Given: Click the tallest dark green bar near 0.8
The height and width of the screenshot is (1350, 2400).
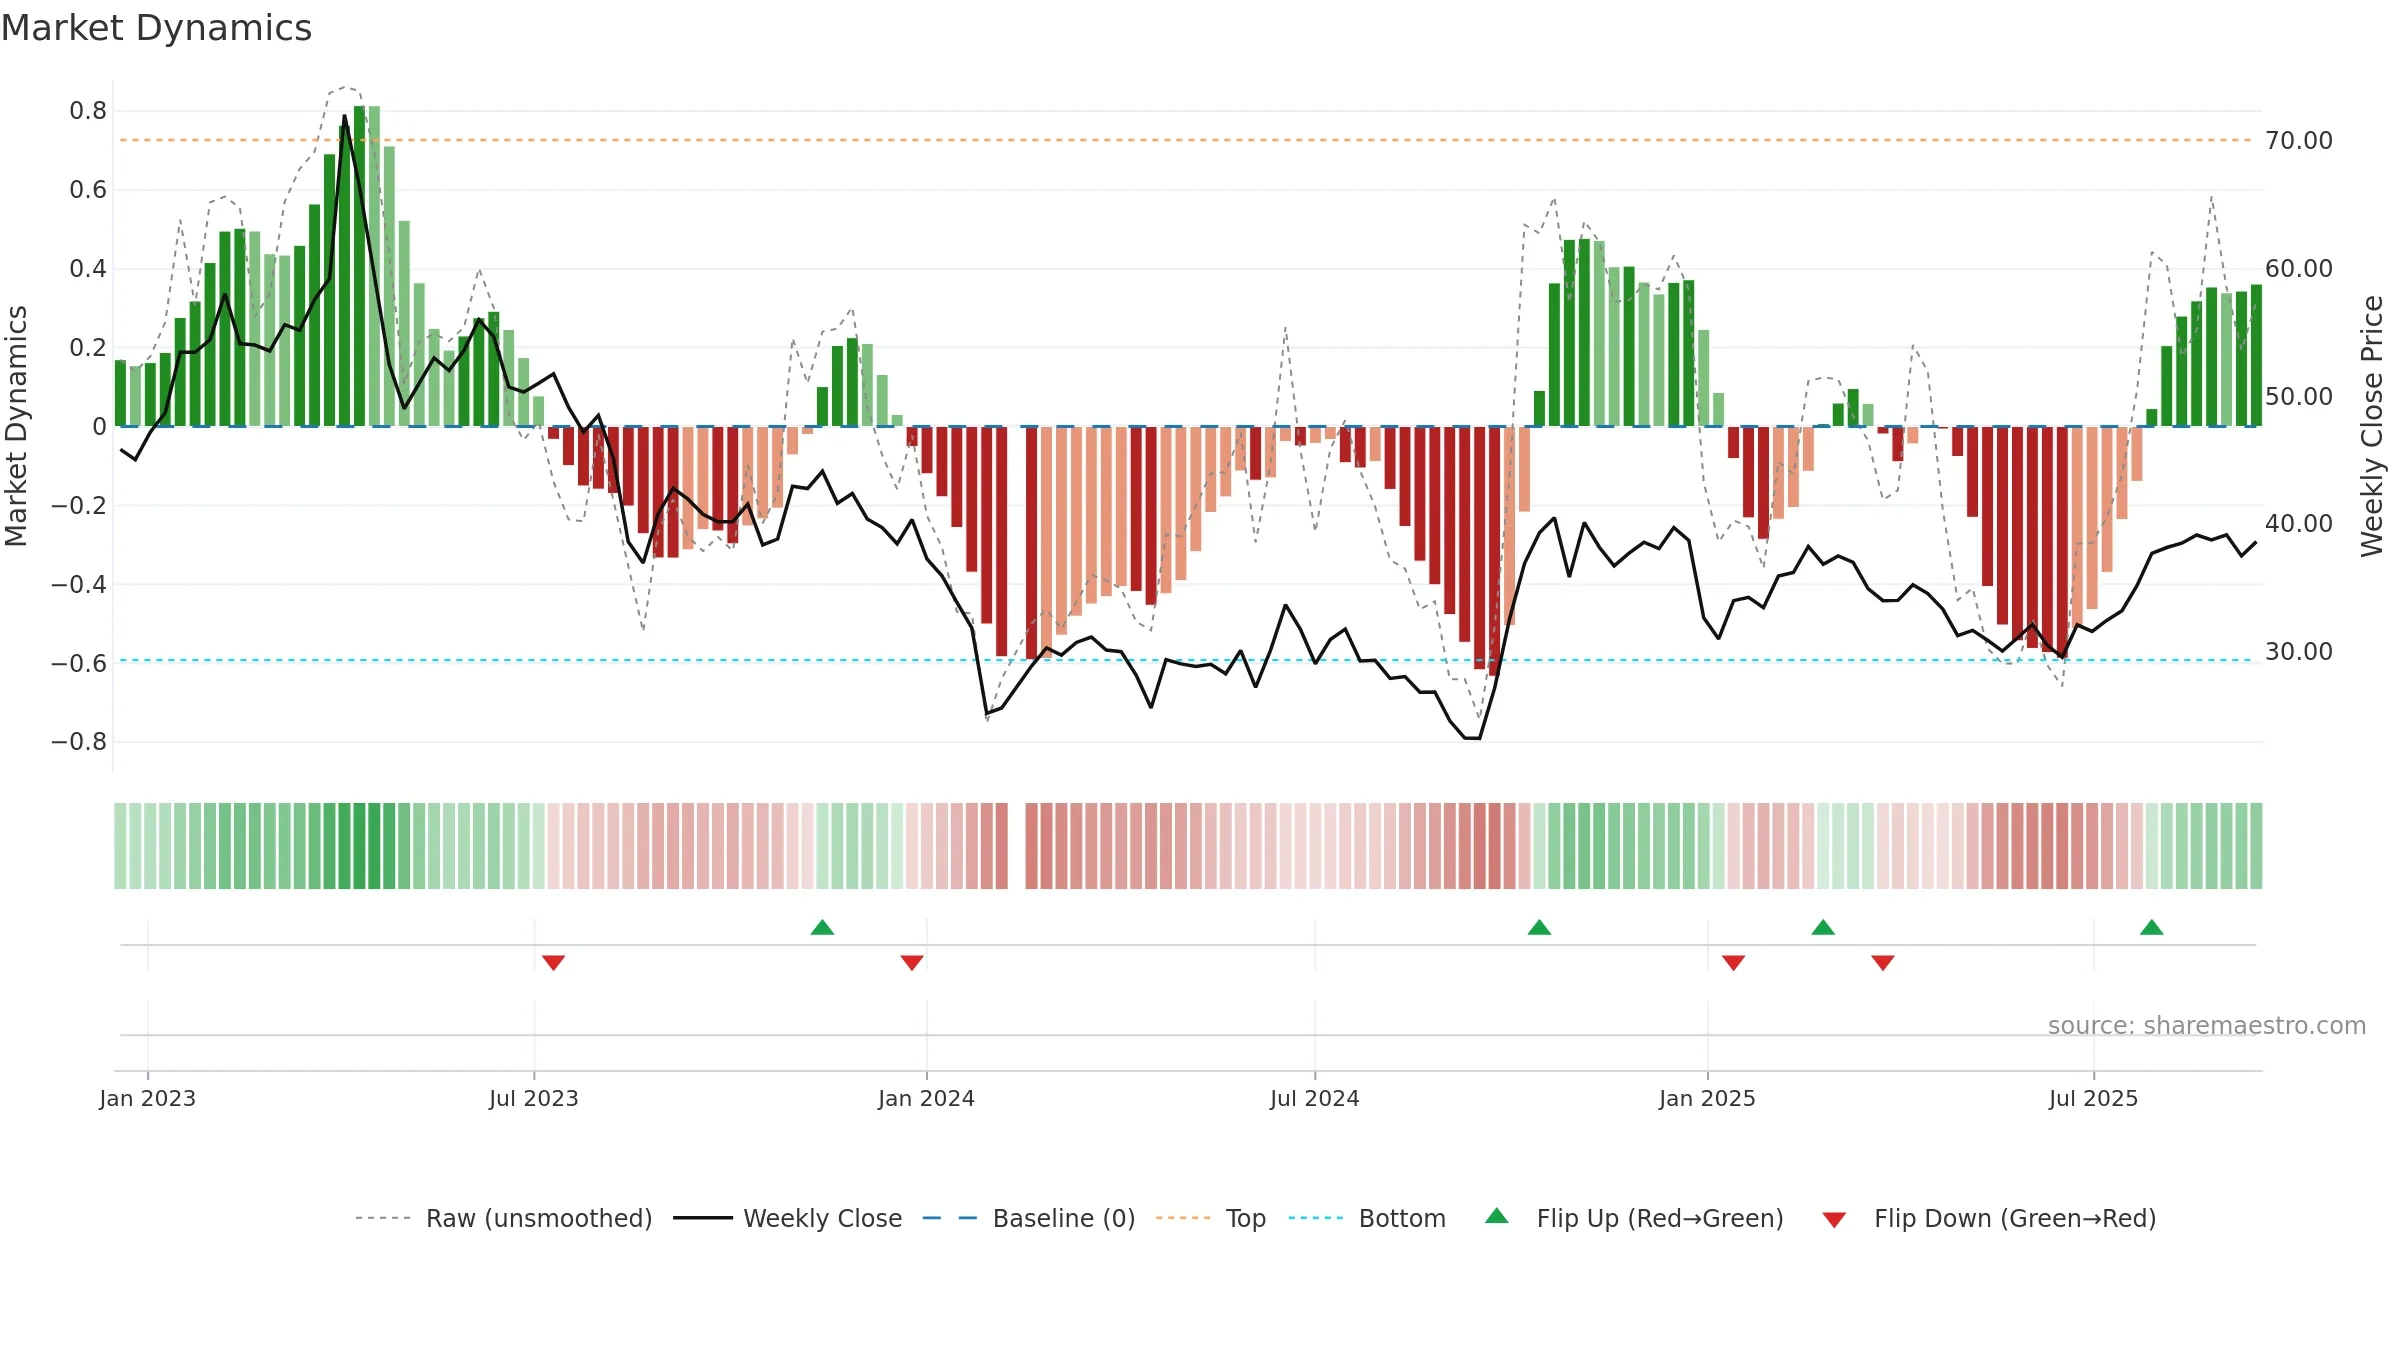Looking at the screenshot, I should tap(359, 266).
